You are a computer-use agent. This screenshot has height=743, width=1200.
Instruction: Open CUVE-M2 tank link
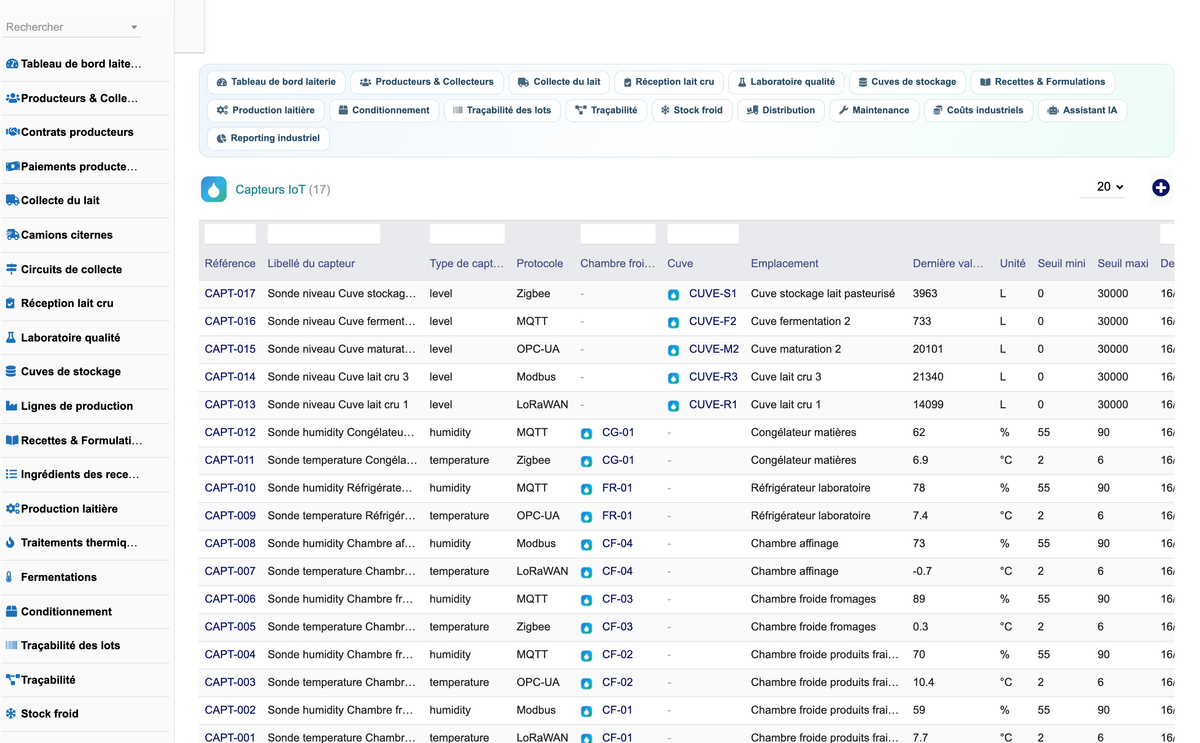[714, 350]
